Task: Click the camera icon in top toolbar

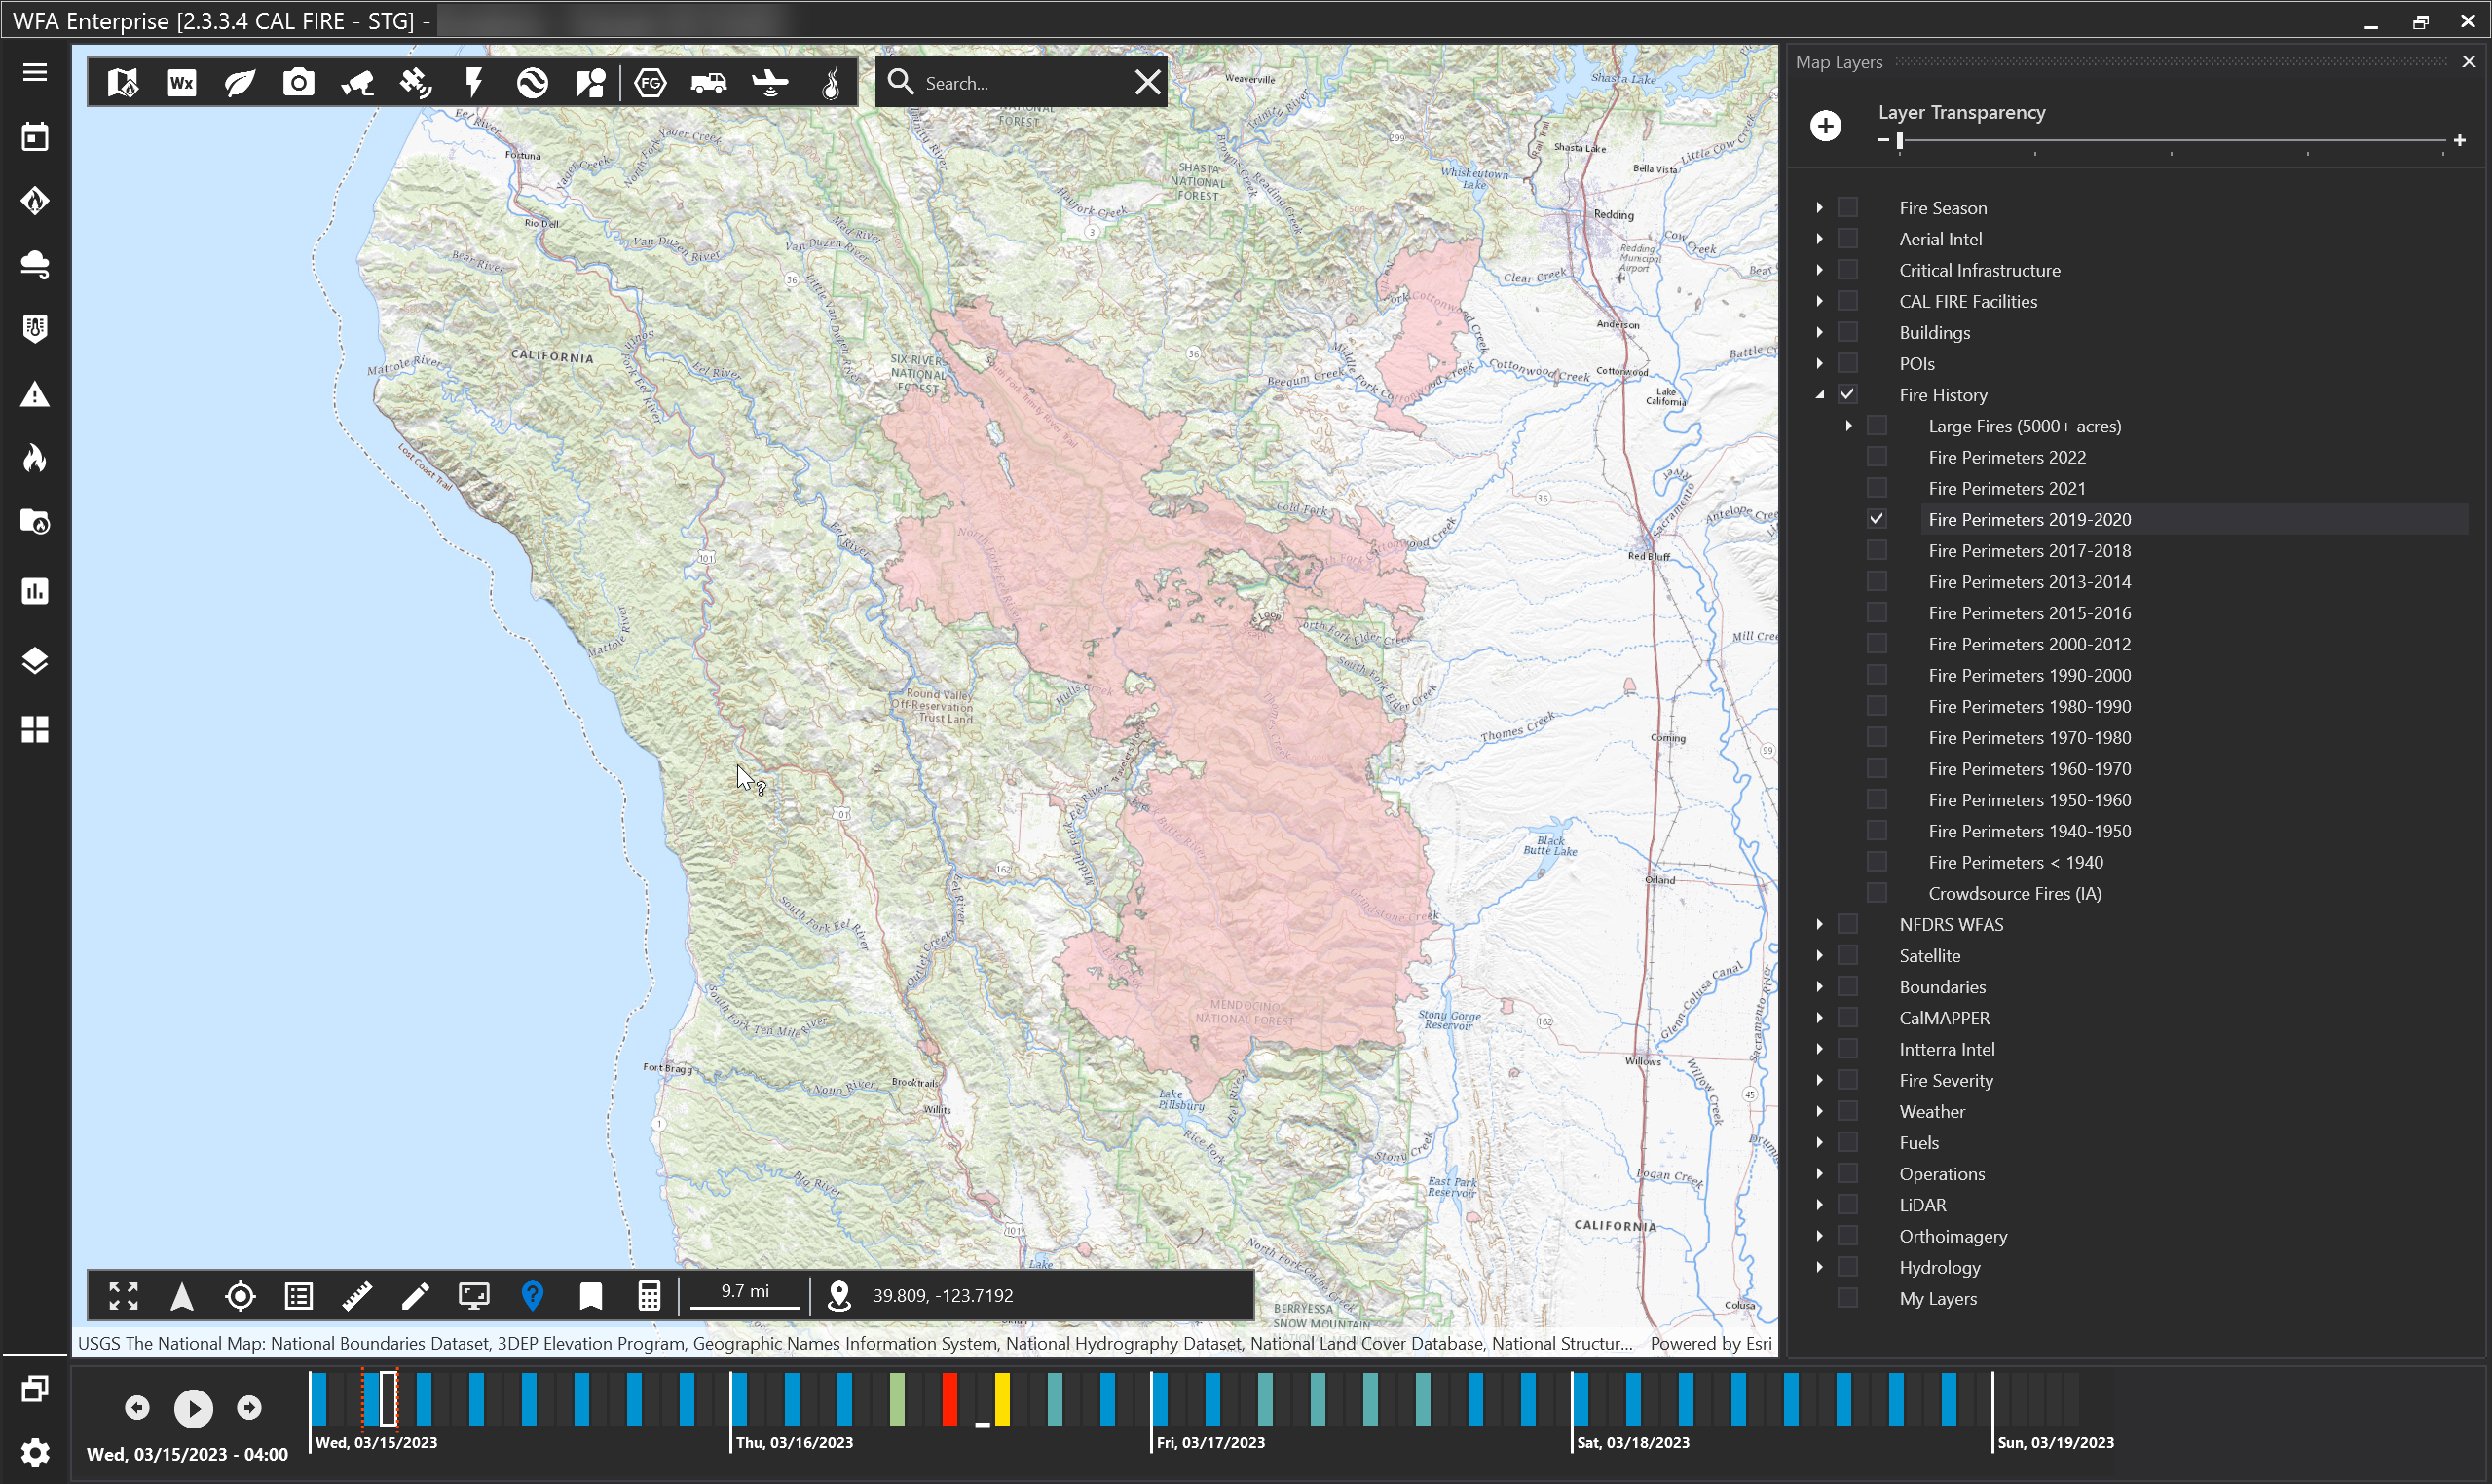Action: click(x=298, y=83)
